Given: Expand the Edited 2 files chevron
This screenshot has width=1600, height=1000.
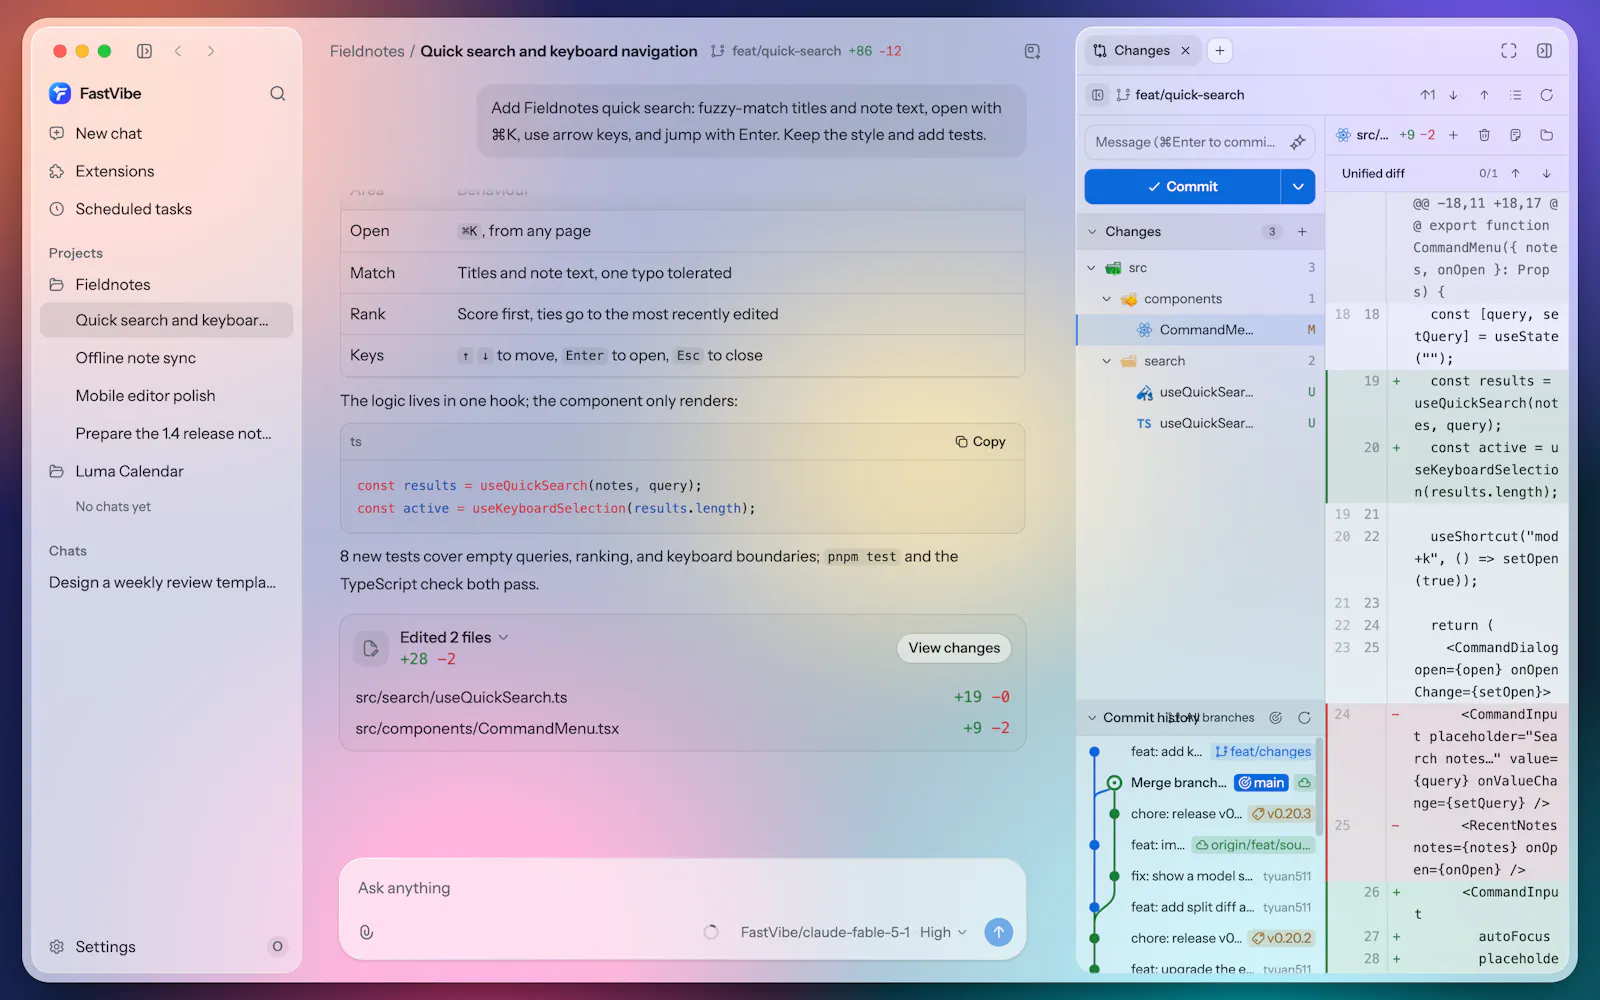Looking at the screenshot, I should pyautogui.click(x=504, y=638).
